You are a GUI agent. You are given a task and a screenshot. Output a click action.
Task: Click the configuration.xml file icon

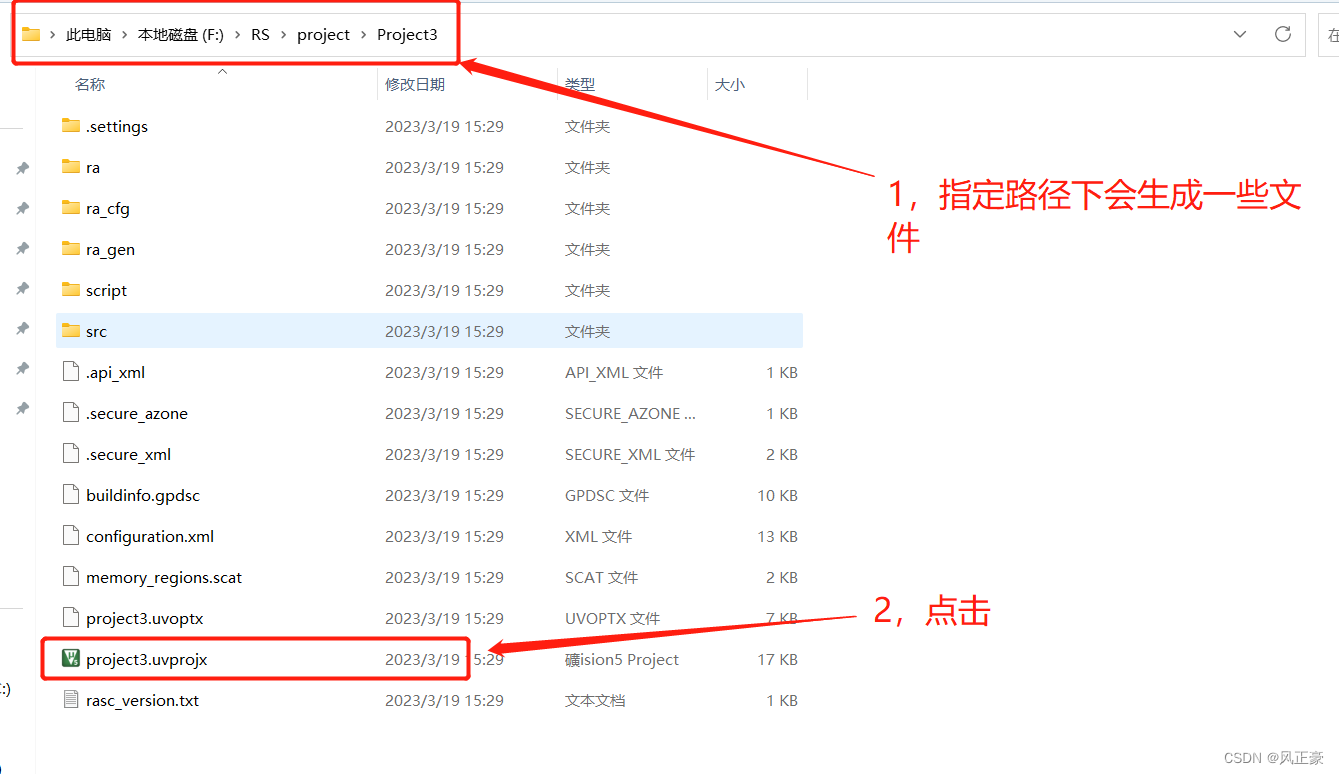70,536
